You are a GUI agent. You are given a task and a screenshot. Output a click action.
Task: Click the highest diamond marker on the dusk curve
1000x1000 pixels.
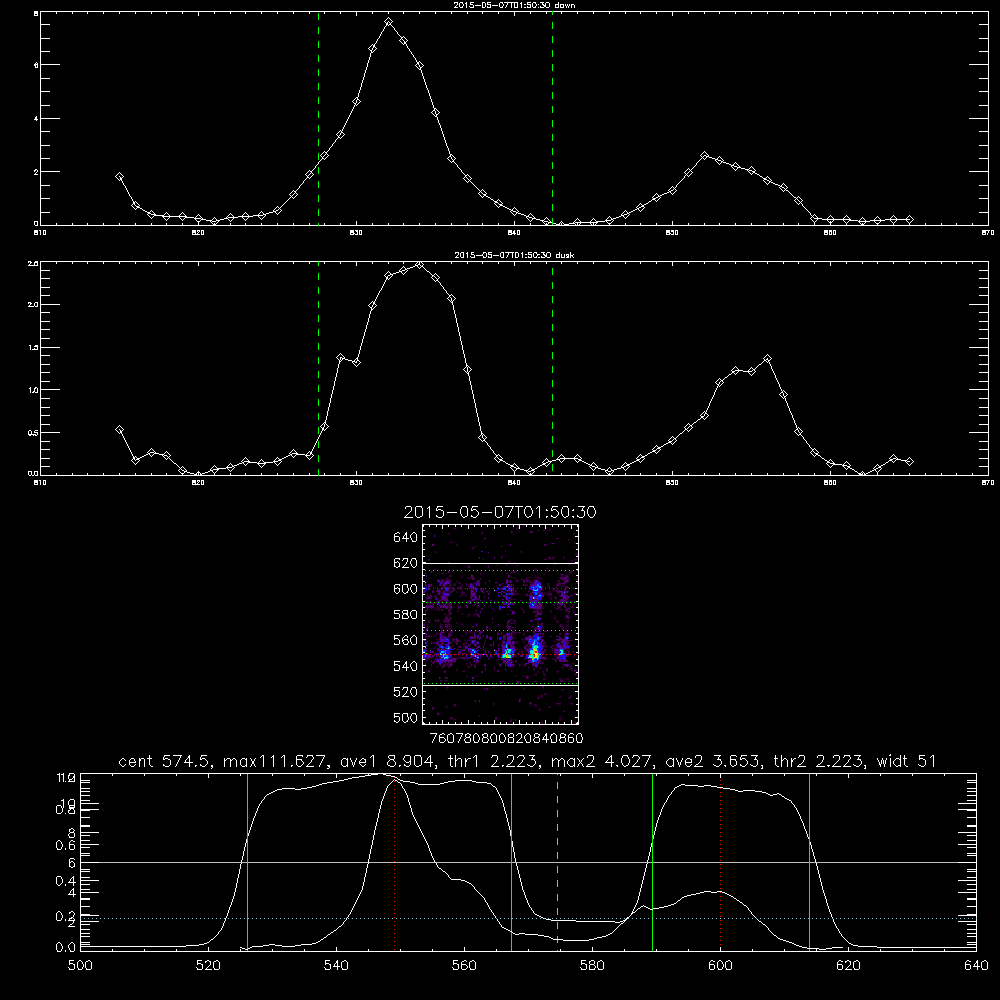[419, 265]
